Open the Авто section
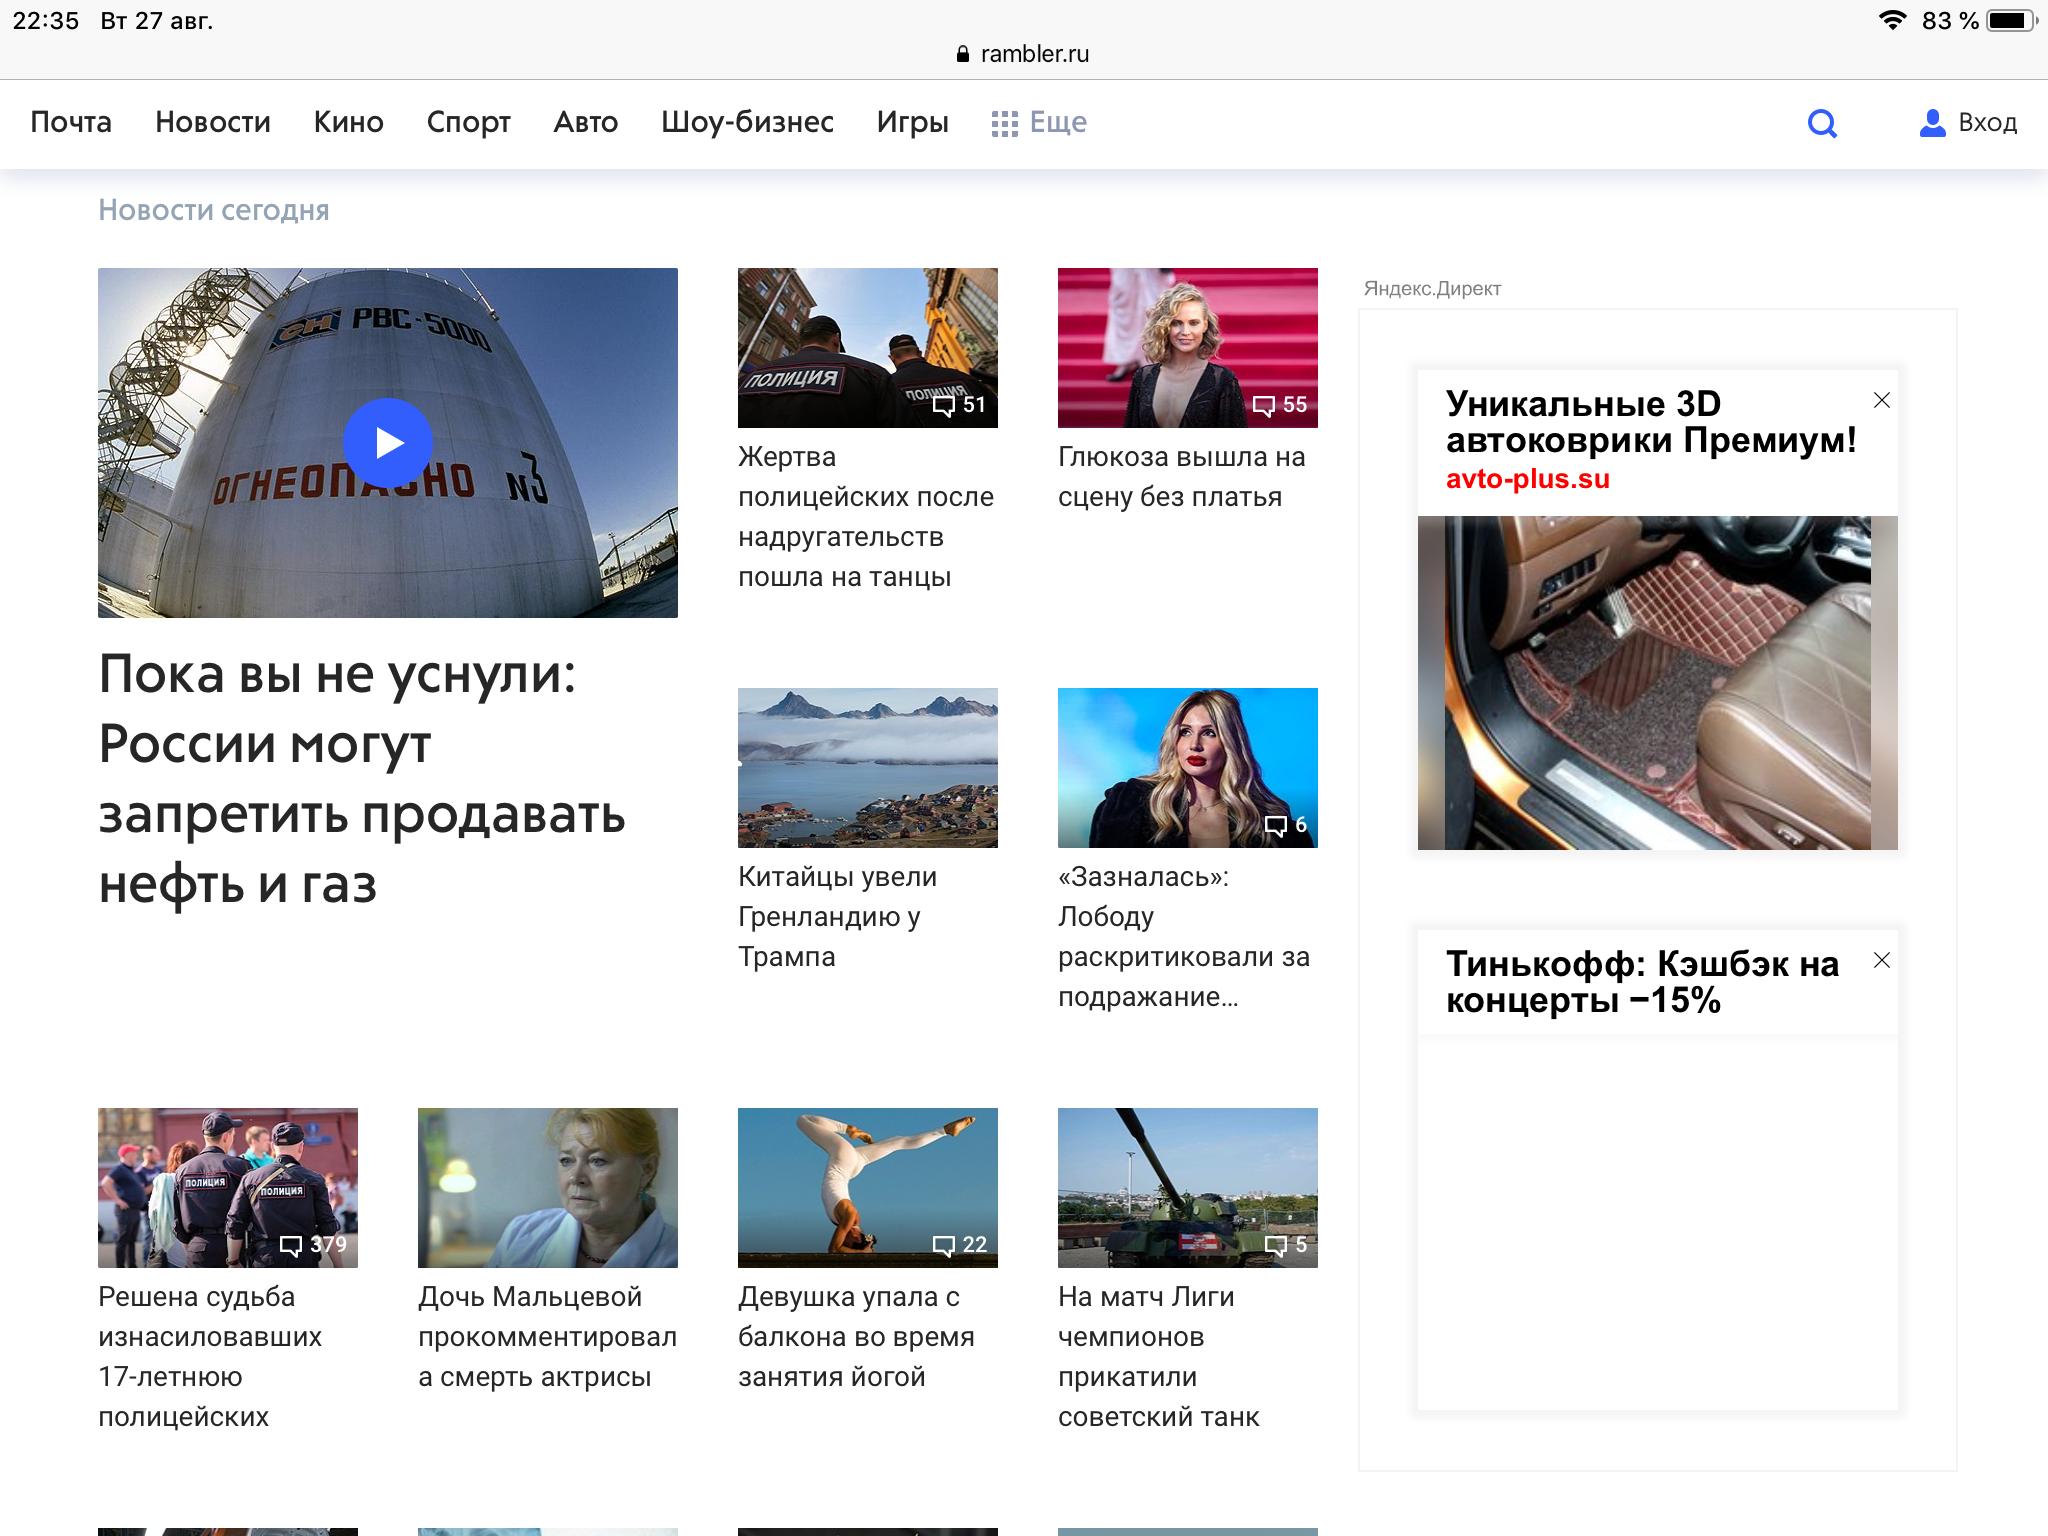The height and width of the screenshot is (1536, 2048). [x=586, y=122]
